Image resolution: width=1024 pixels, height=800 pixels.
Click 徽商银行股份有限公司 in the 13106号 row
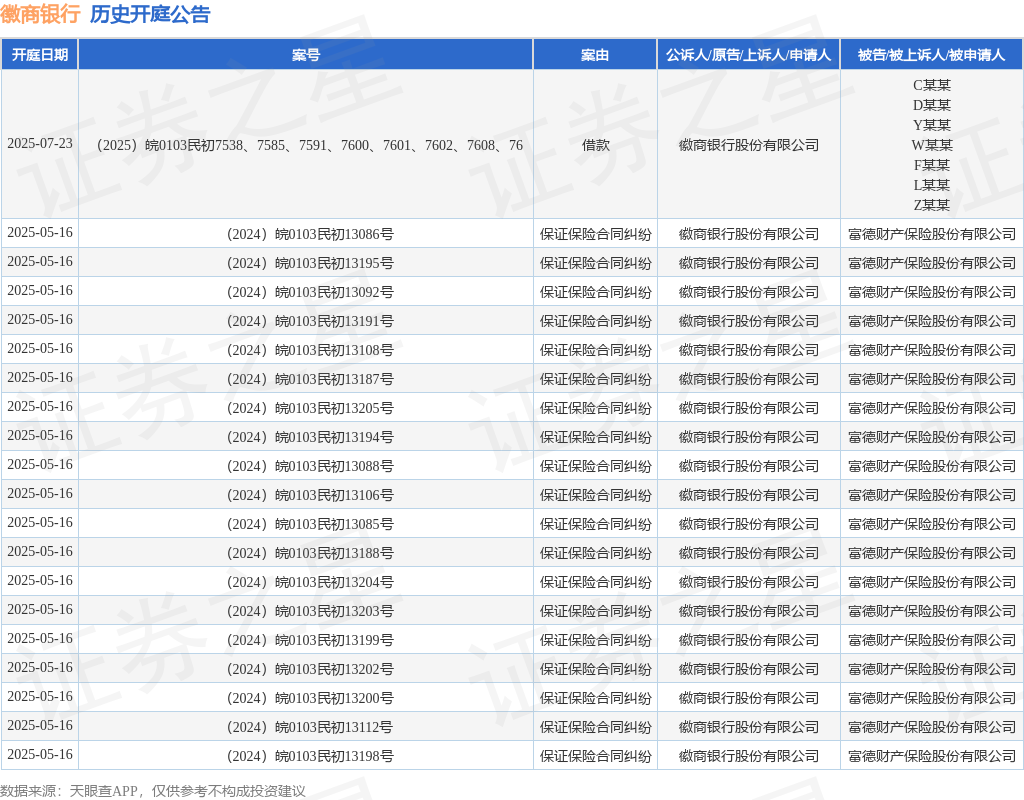coord(748,496)
